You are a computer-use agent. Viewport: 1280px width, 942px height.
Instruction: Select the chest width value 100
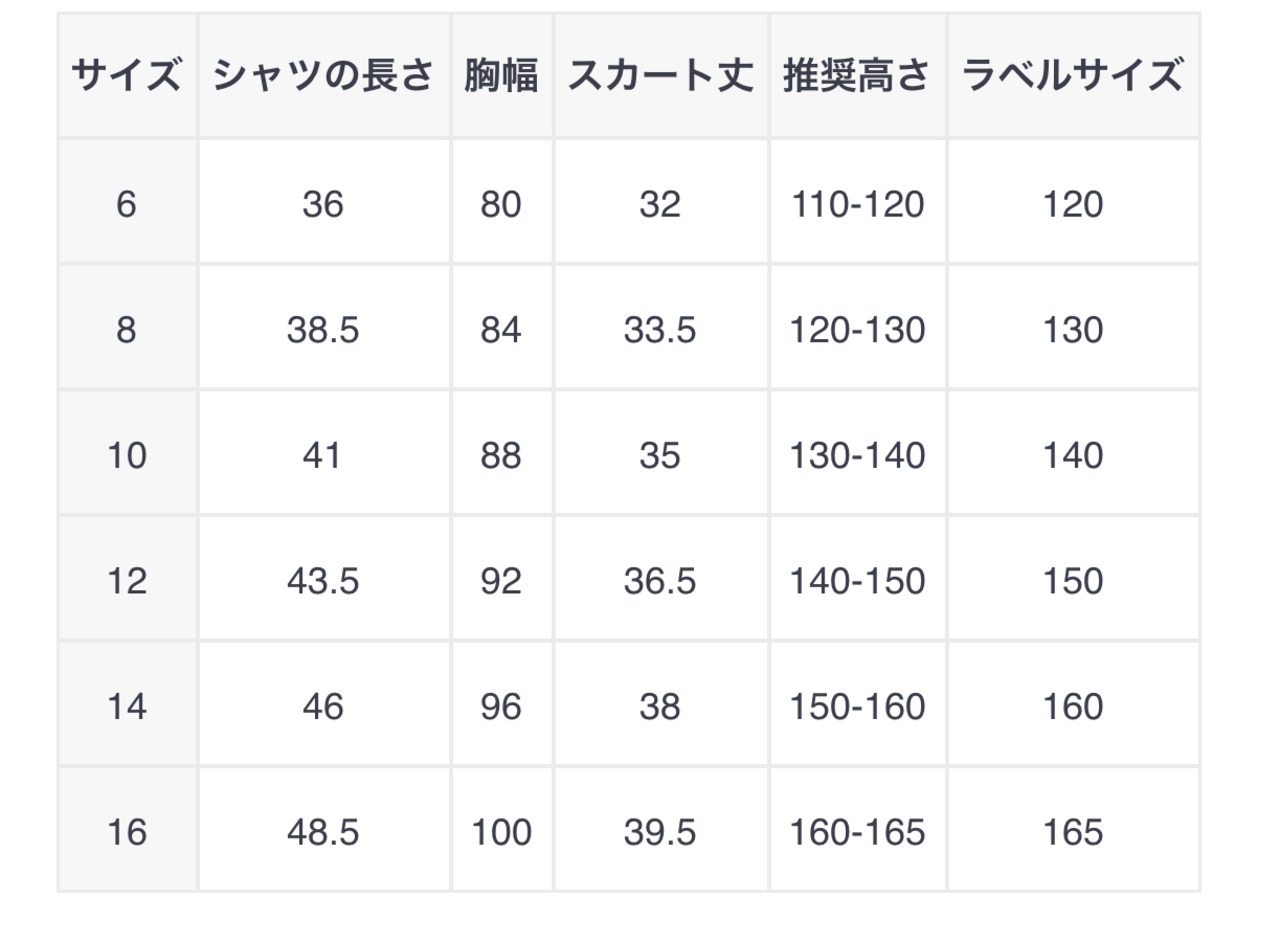[501, 831]
